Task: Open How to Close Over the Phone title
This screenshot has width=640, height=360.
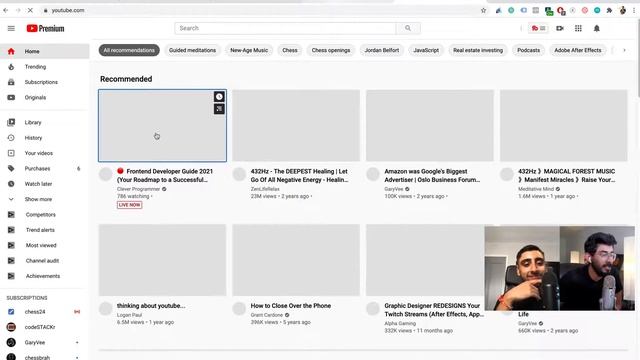Action: (x=291, y=306)
